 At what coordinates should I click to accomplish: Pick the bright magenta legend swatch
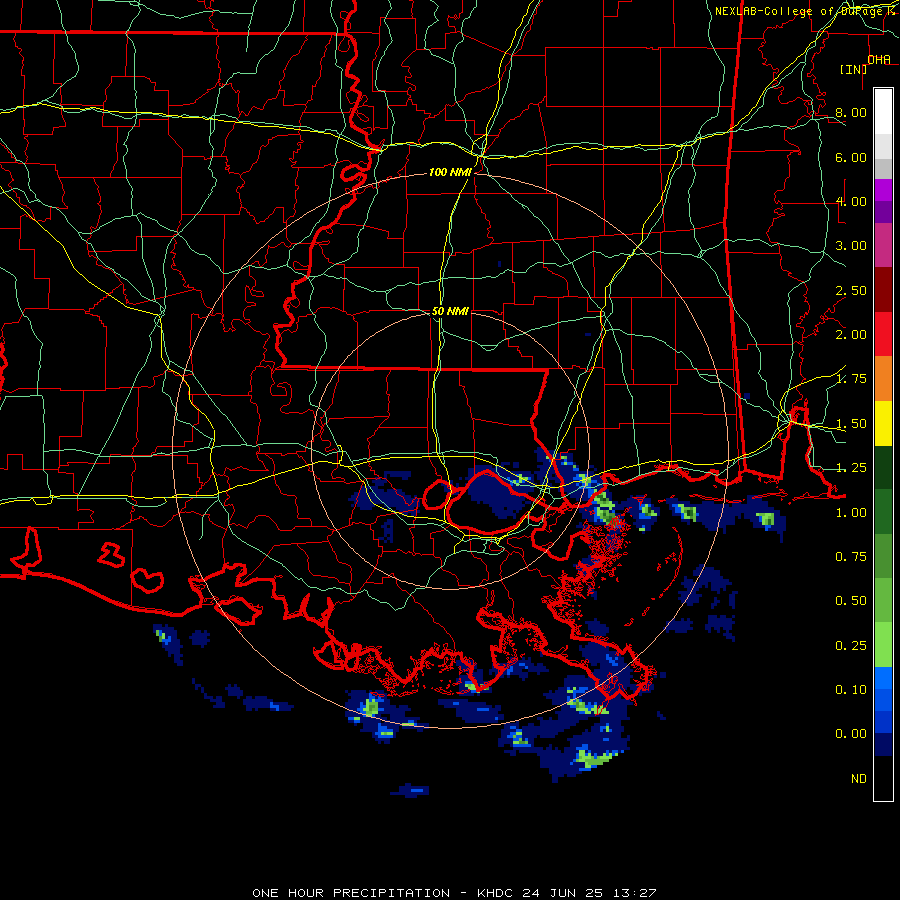tap(883, 190)
